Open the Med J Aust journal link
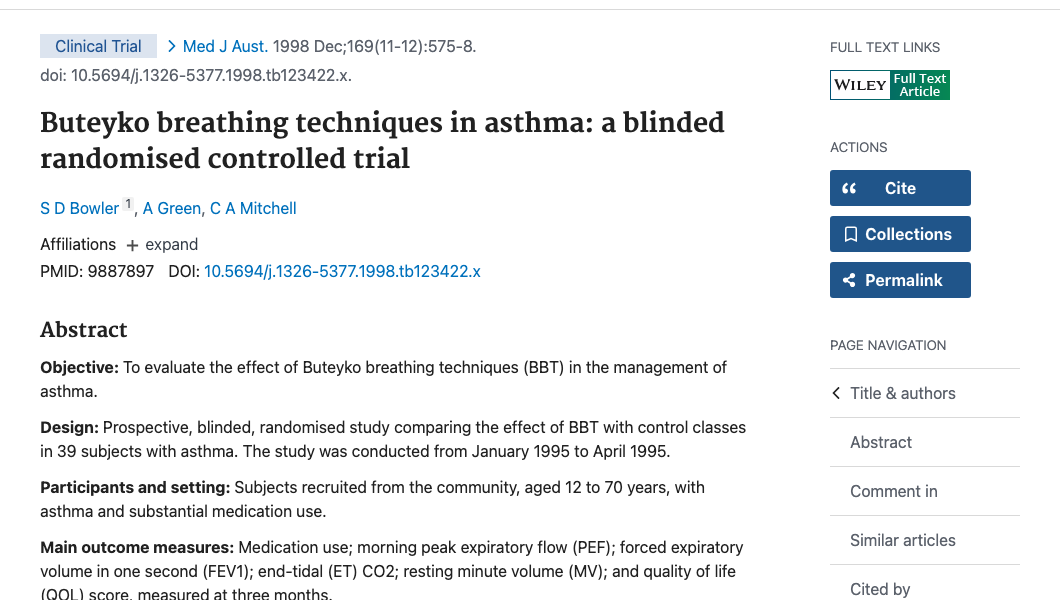The width and height of the screenshot is (1060, 600). (221, 46)
